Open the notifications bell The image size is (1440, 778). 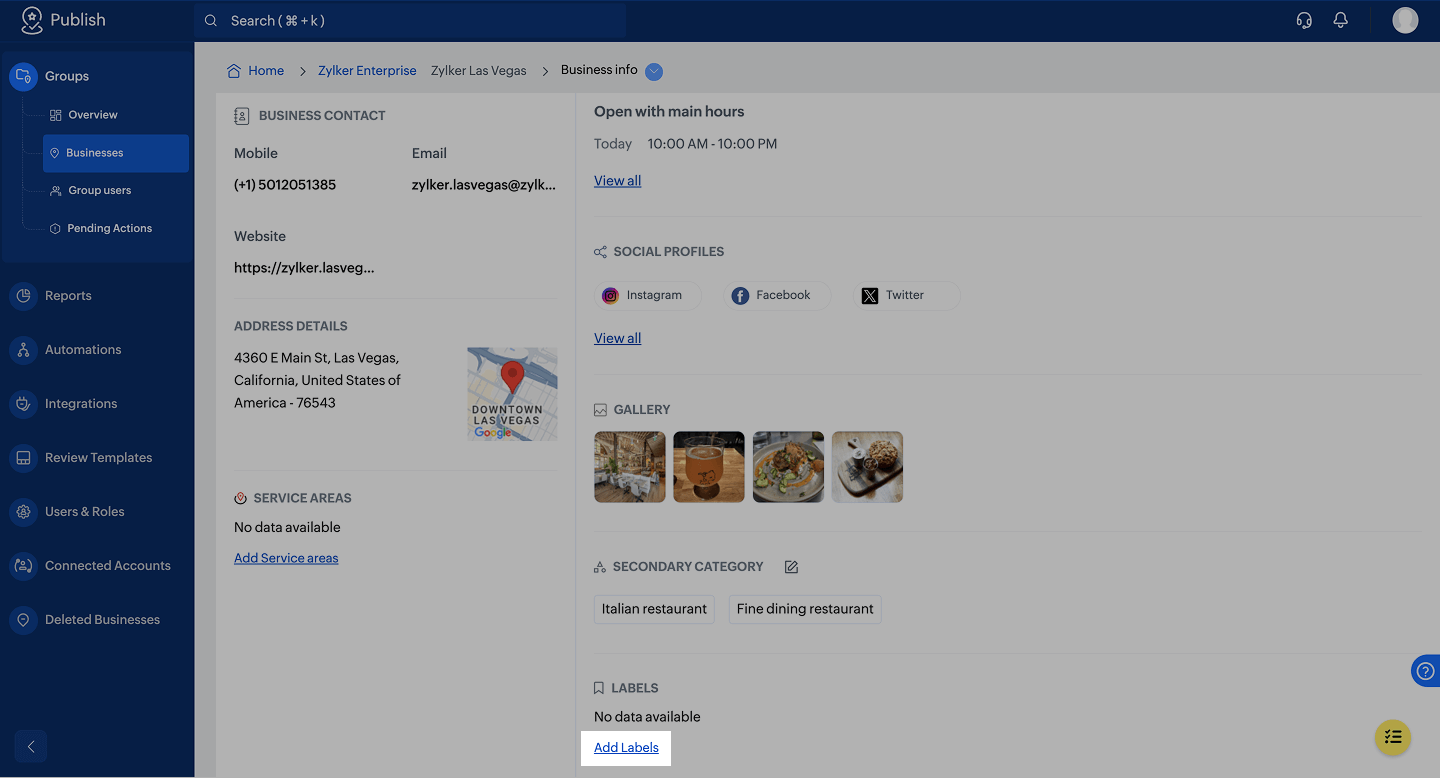point(1341,20)
